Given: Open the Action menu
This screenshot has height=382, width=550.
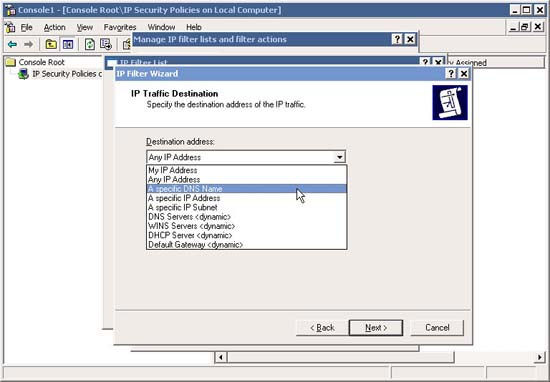Looking at the screenshot, I should pos(54,27).
